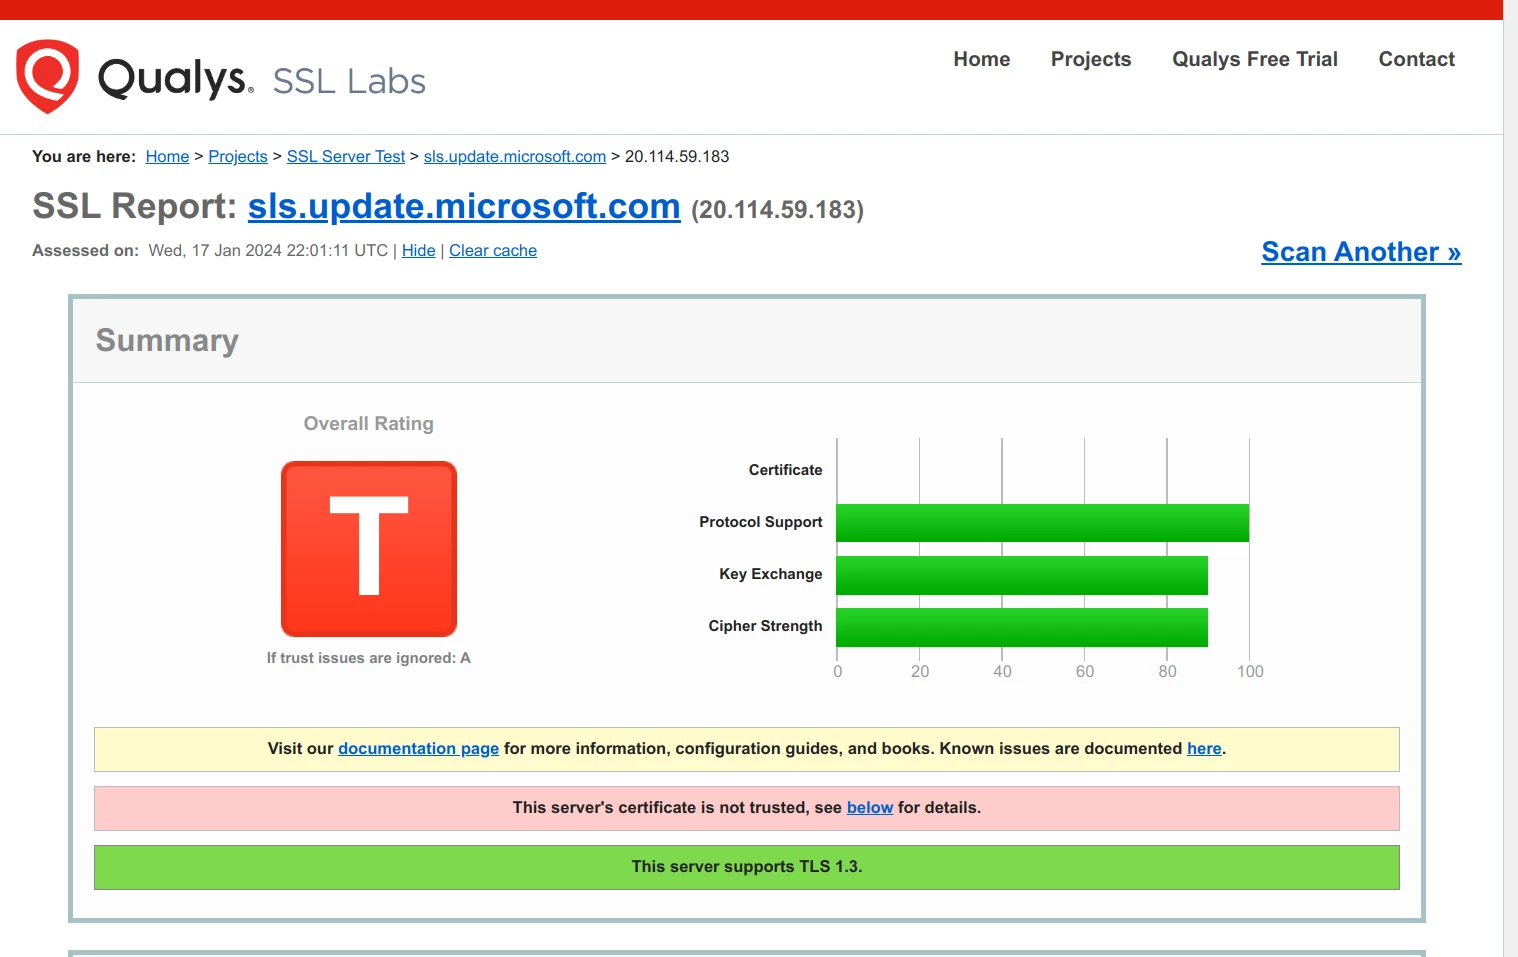
Task: Click the Clear cache link
Action: 493,251
